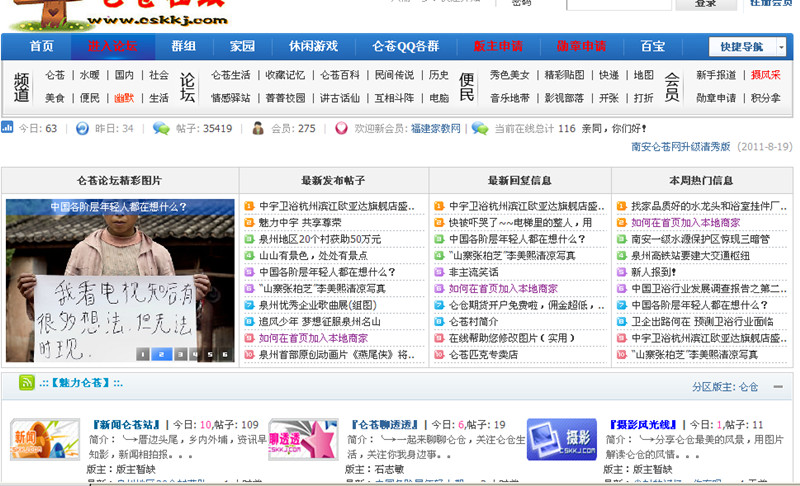Image resolution: width=800 pixels, height=486 pixels.
Task: Open 民间传说 forum link
Action: tap(394, 75)
